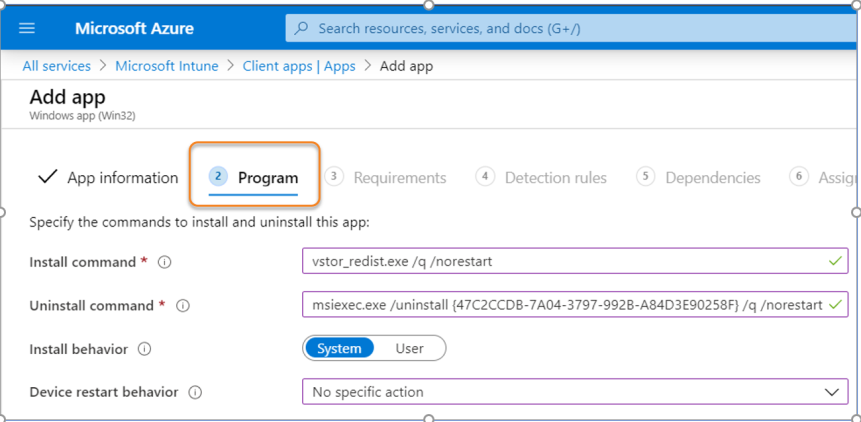Expand Device restart behavior dropdown
Screen dimensions: 861x422
pos(574,392)
